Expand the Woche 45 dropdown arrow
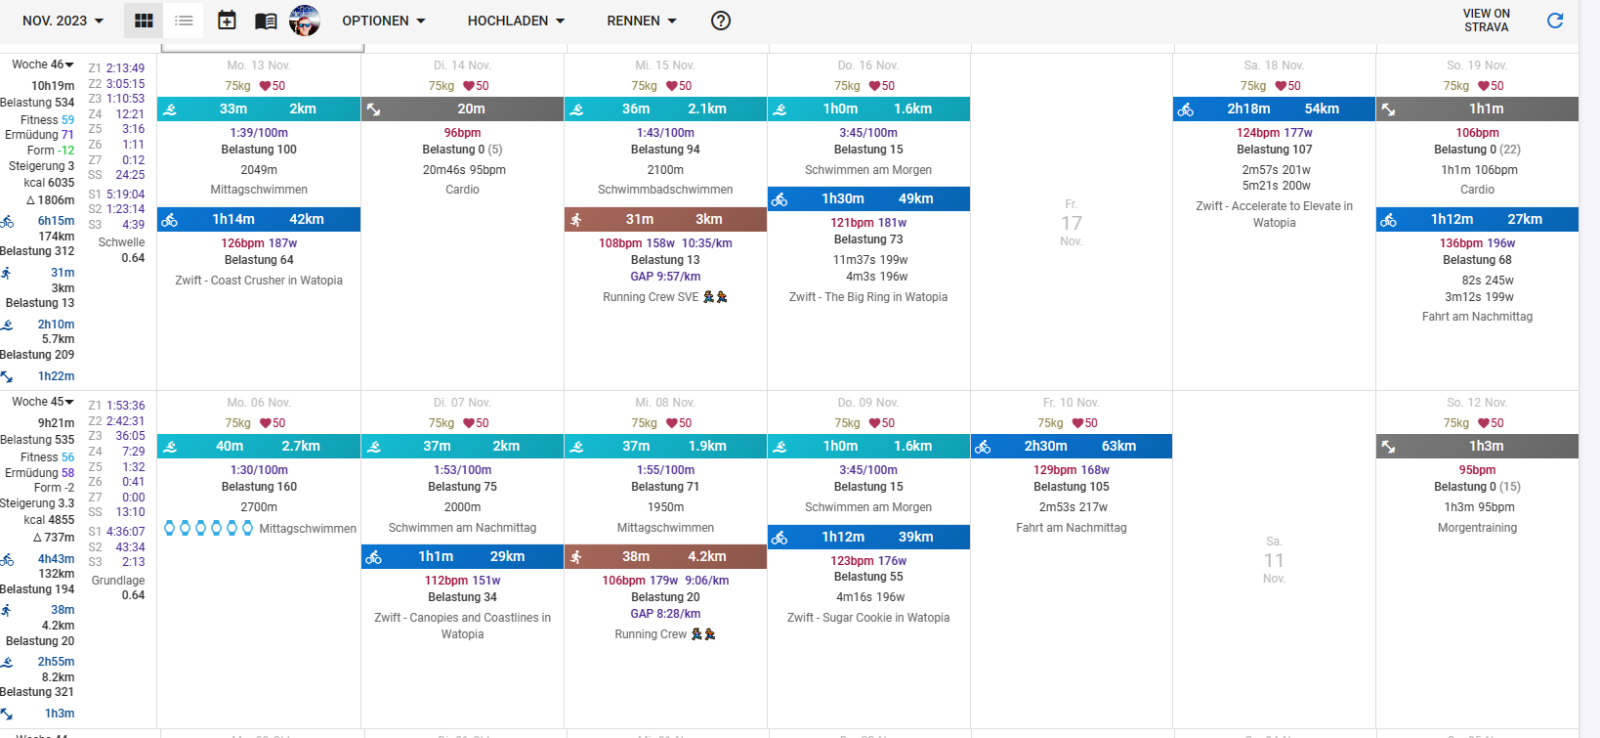This screenshot has height=738, width=1600. click(x=70, y=402)
